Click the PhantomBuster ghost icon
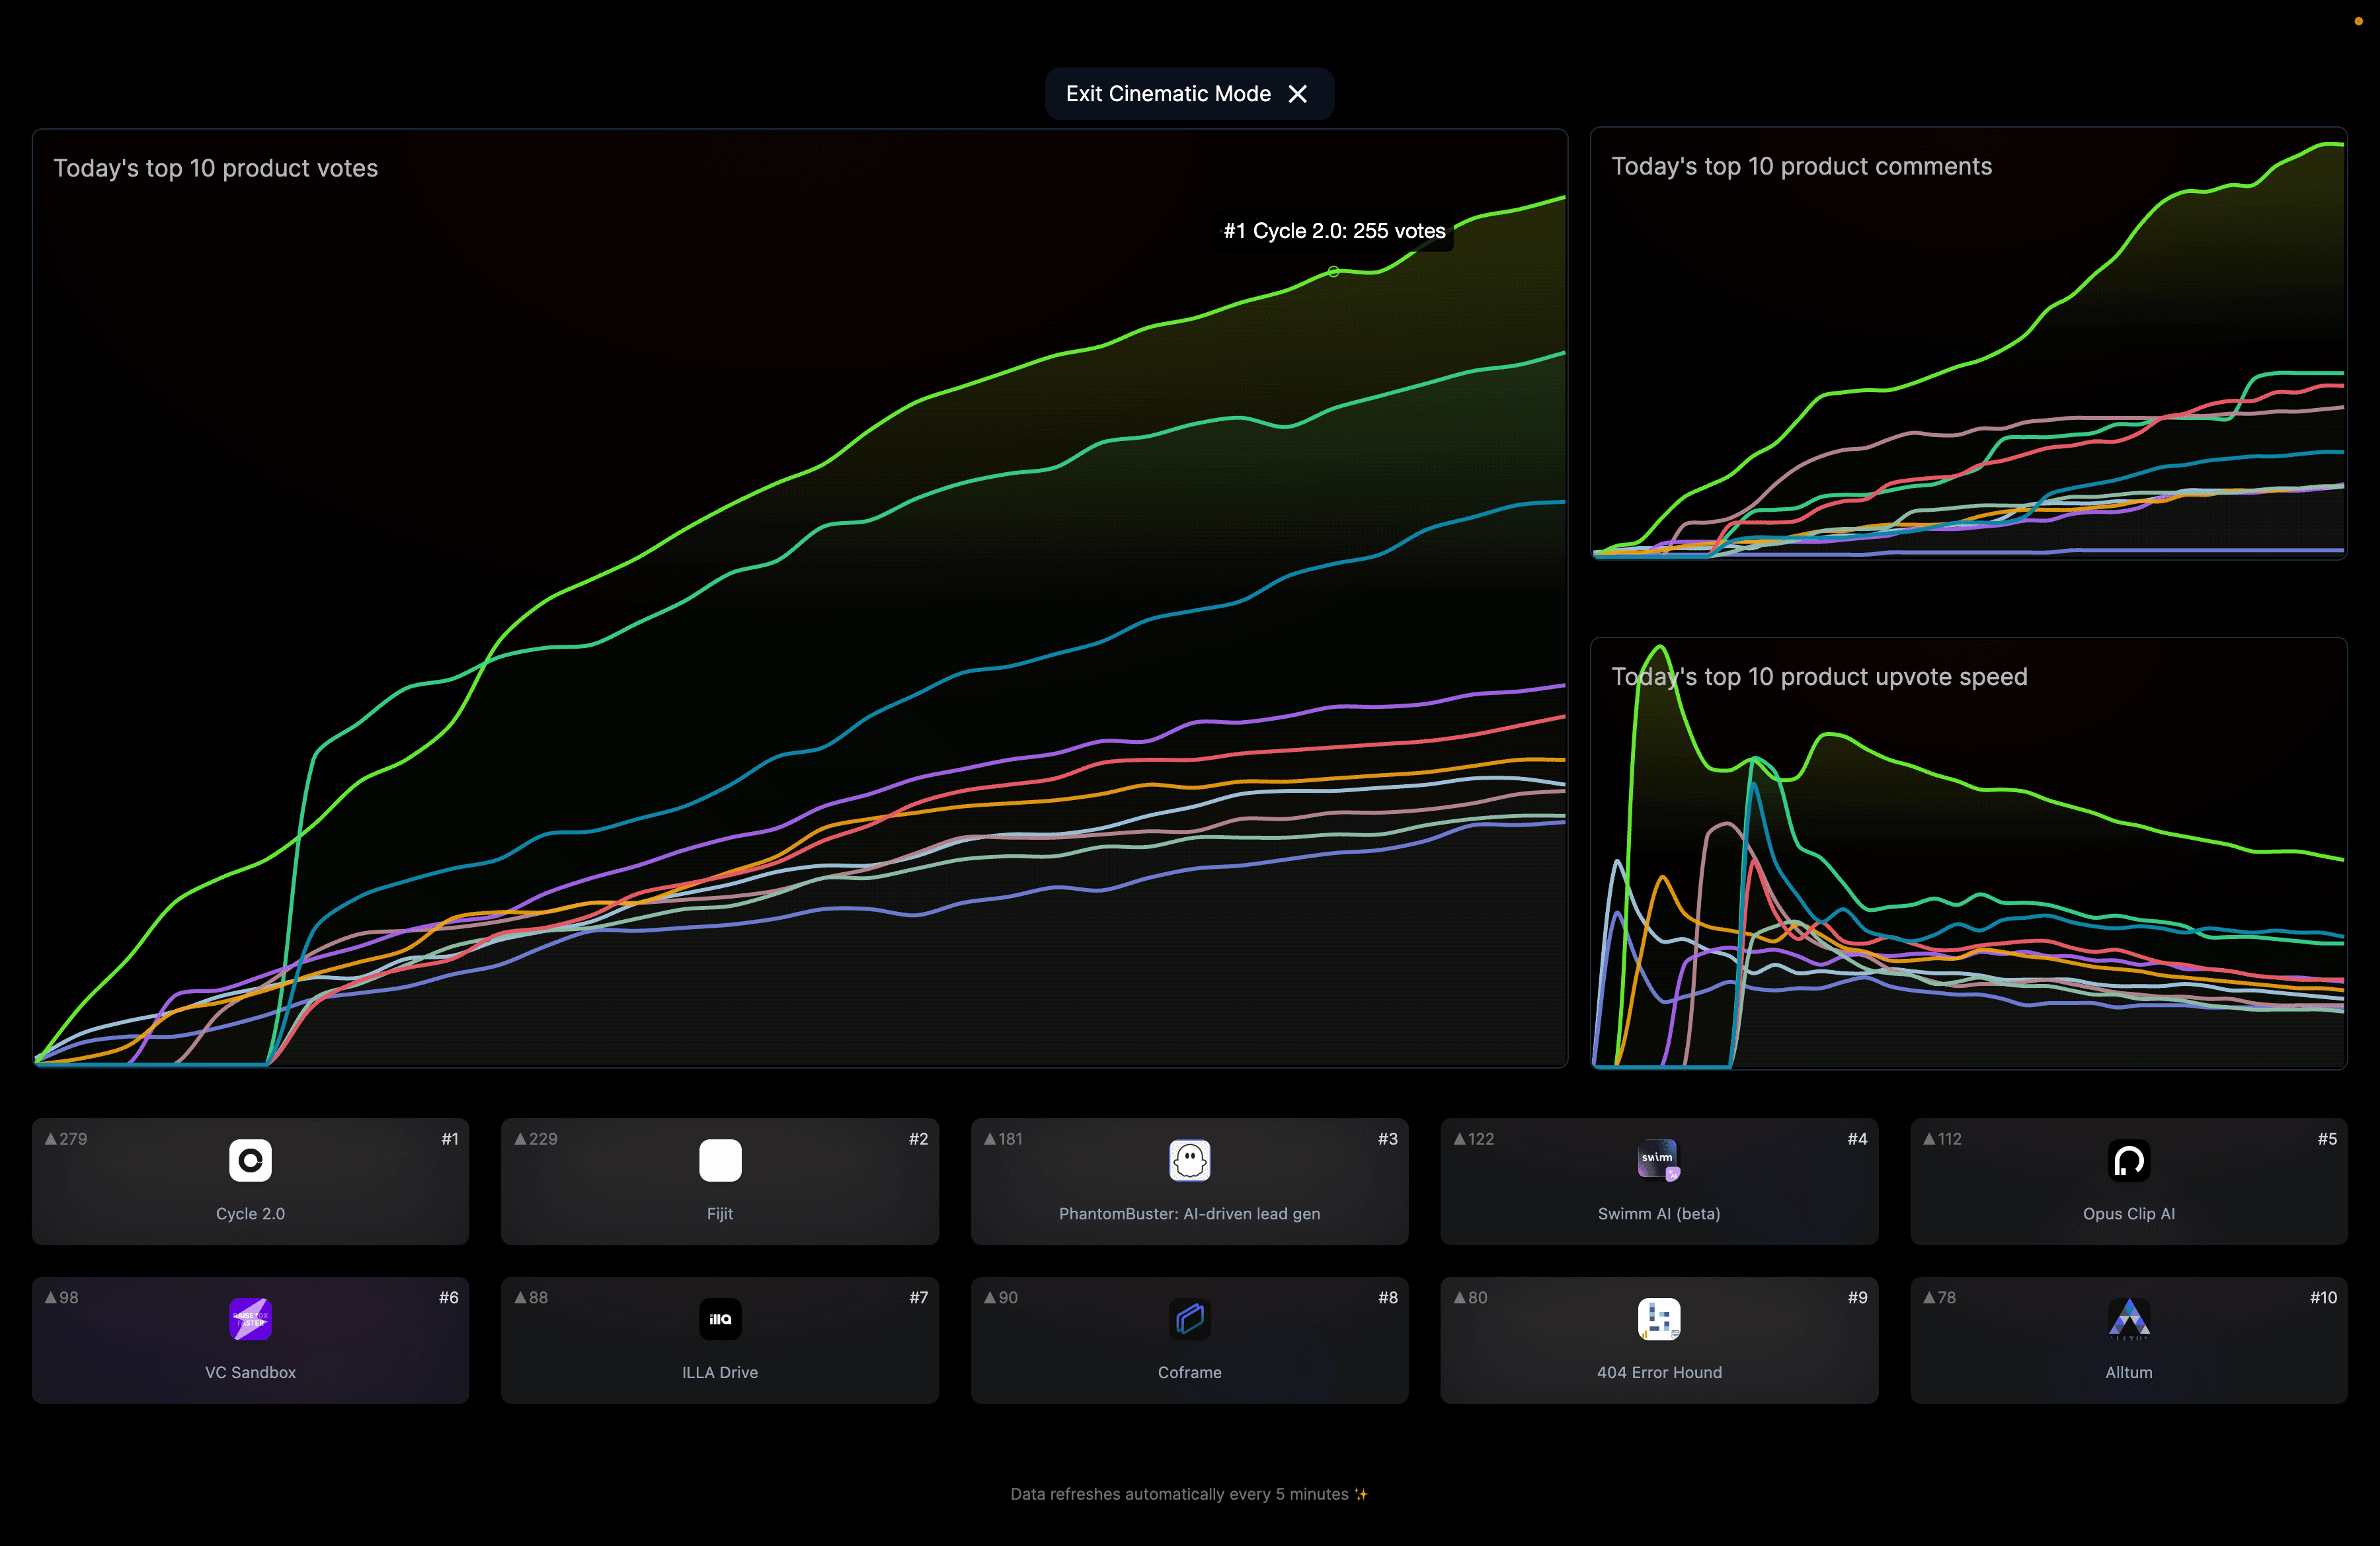The image size is (2380, 1546). click(1189, 1160)
